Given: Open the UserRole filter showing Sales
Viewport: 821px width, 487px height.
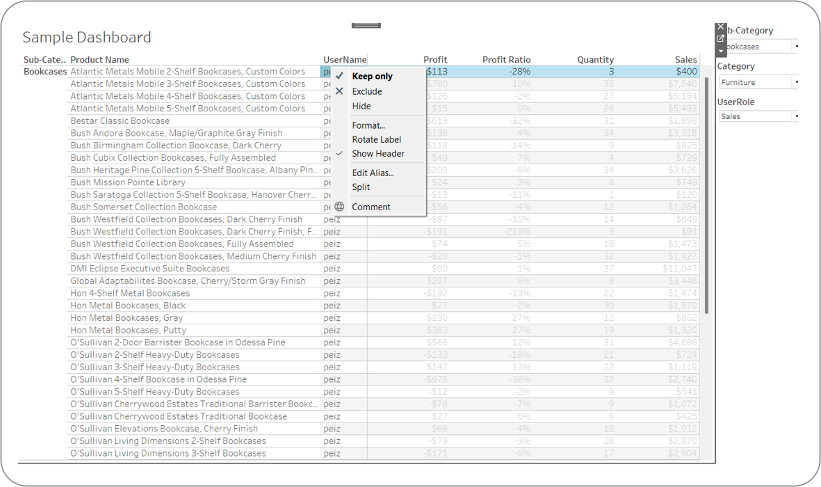Looking at the screenshot, I should pyautogui.click(x=758, y=116).
